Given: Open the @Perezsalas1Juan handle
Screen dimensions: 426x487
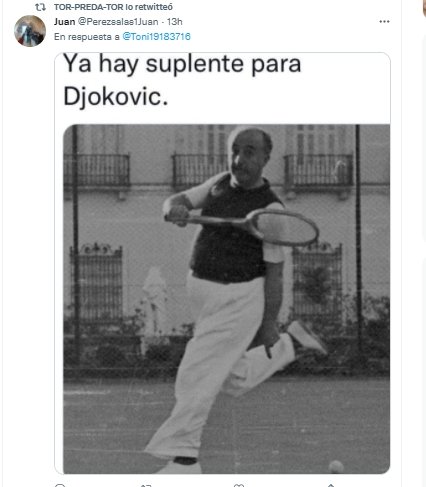Looking at the screenshot, I should click(x=118, y=22).
